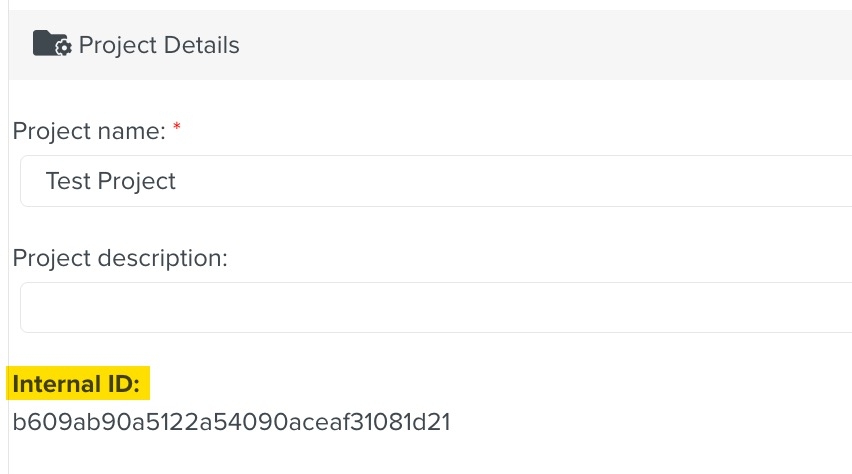Click the "Project name:" label
The width and height of the screenshot is (852, 474).
click(x=88, y=131)
